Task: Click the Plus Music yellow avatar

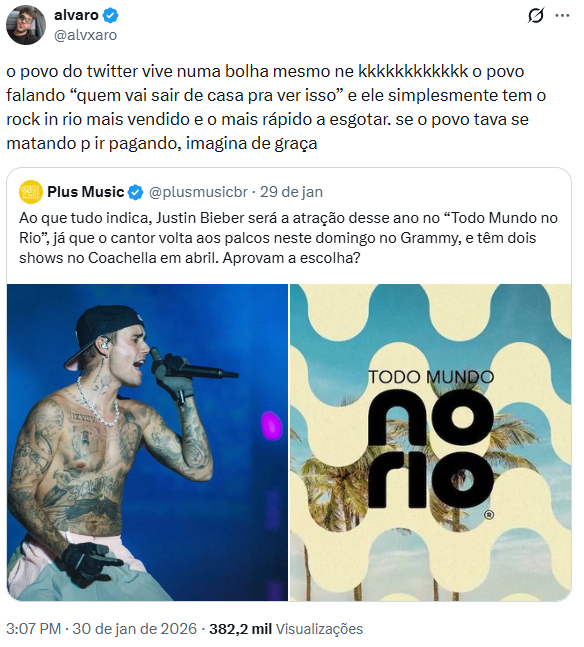Action: [x=31, y=192]
